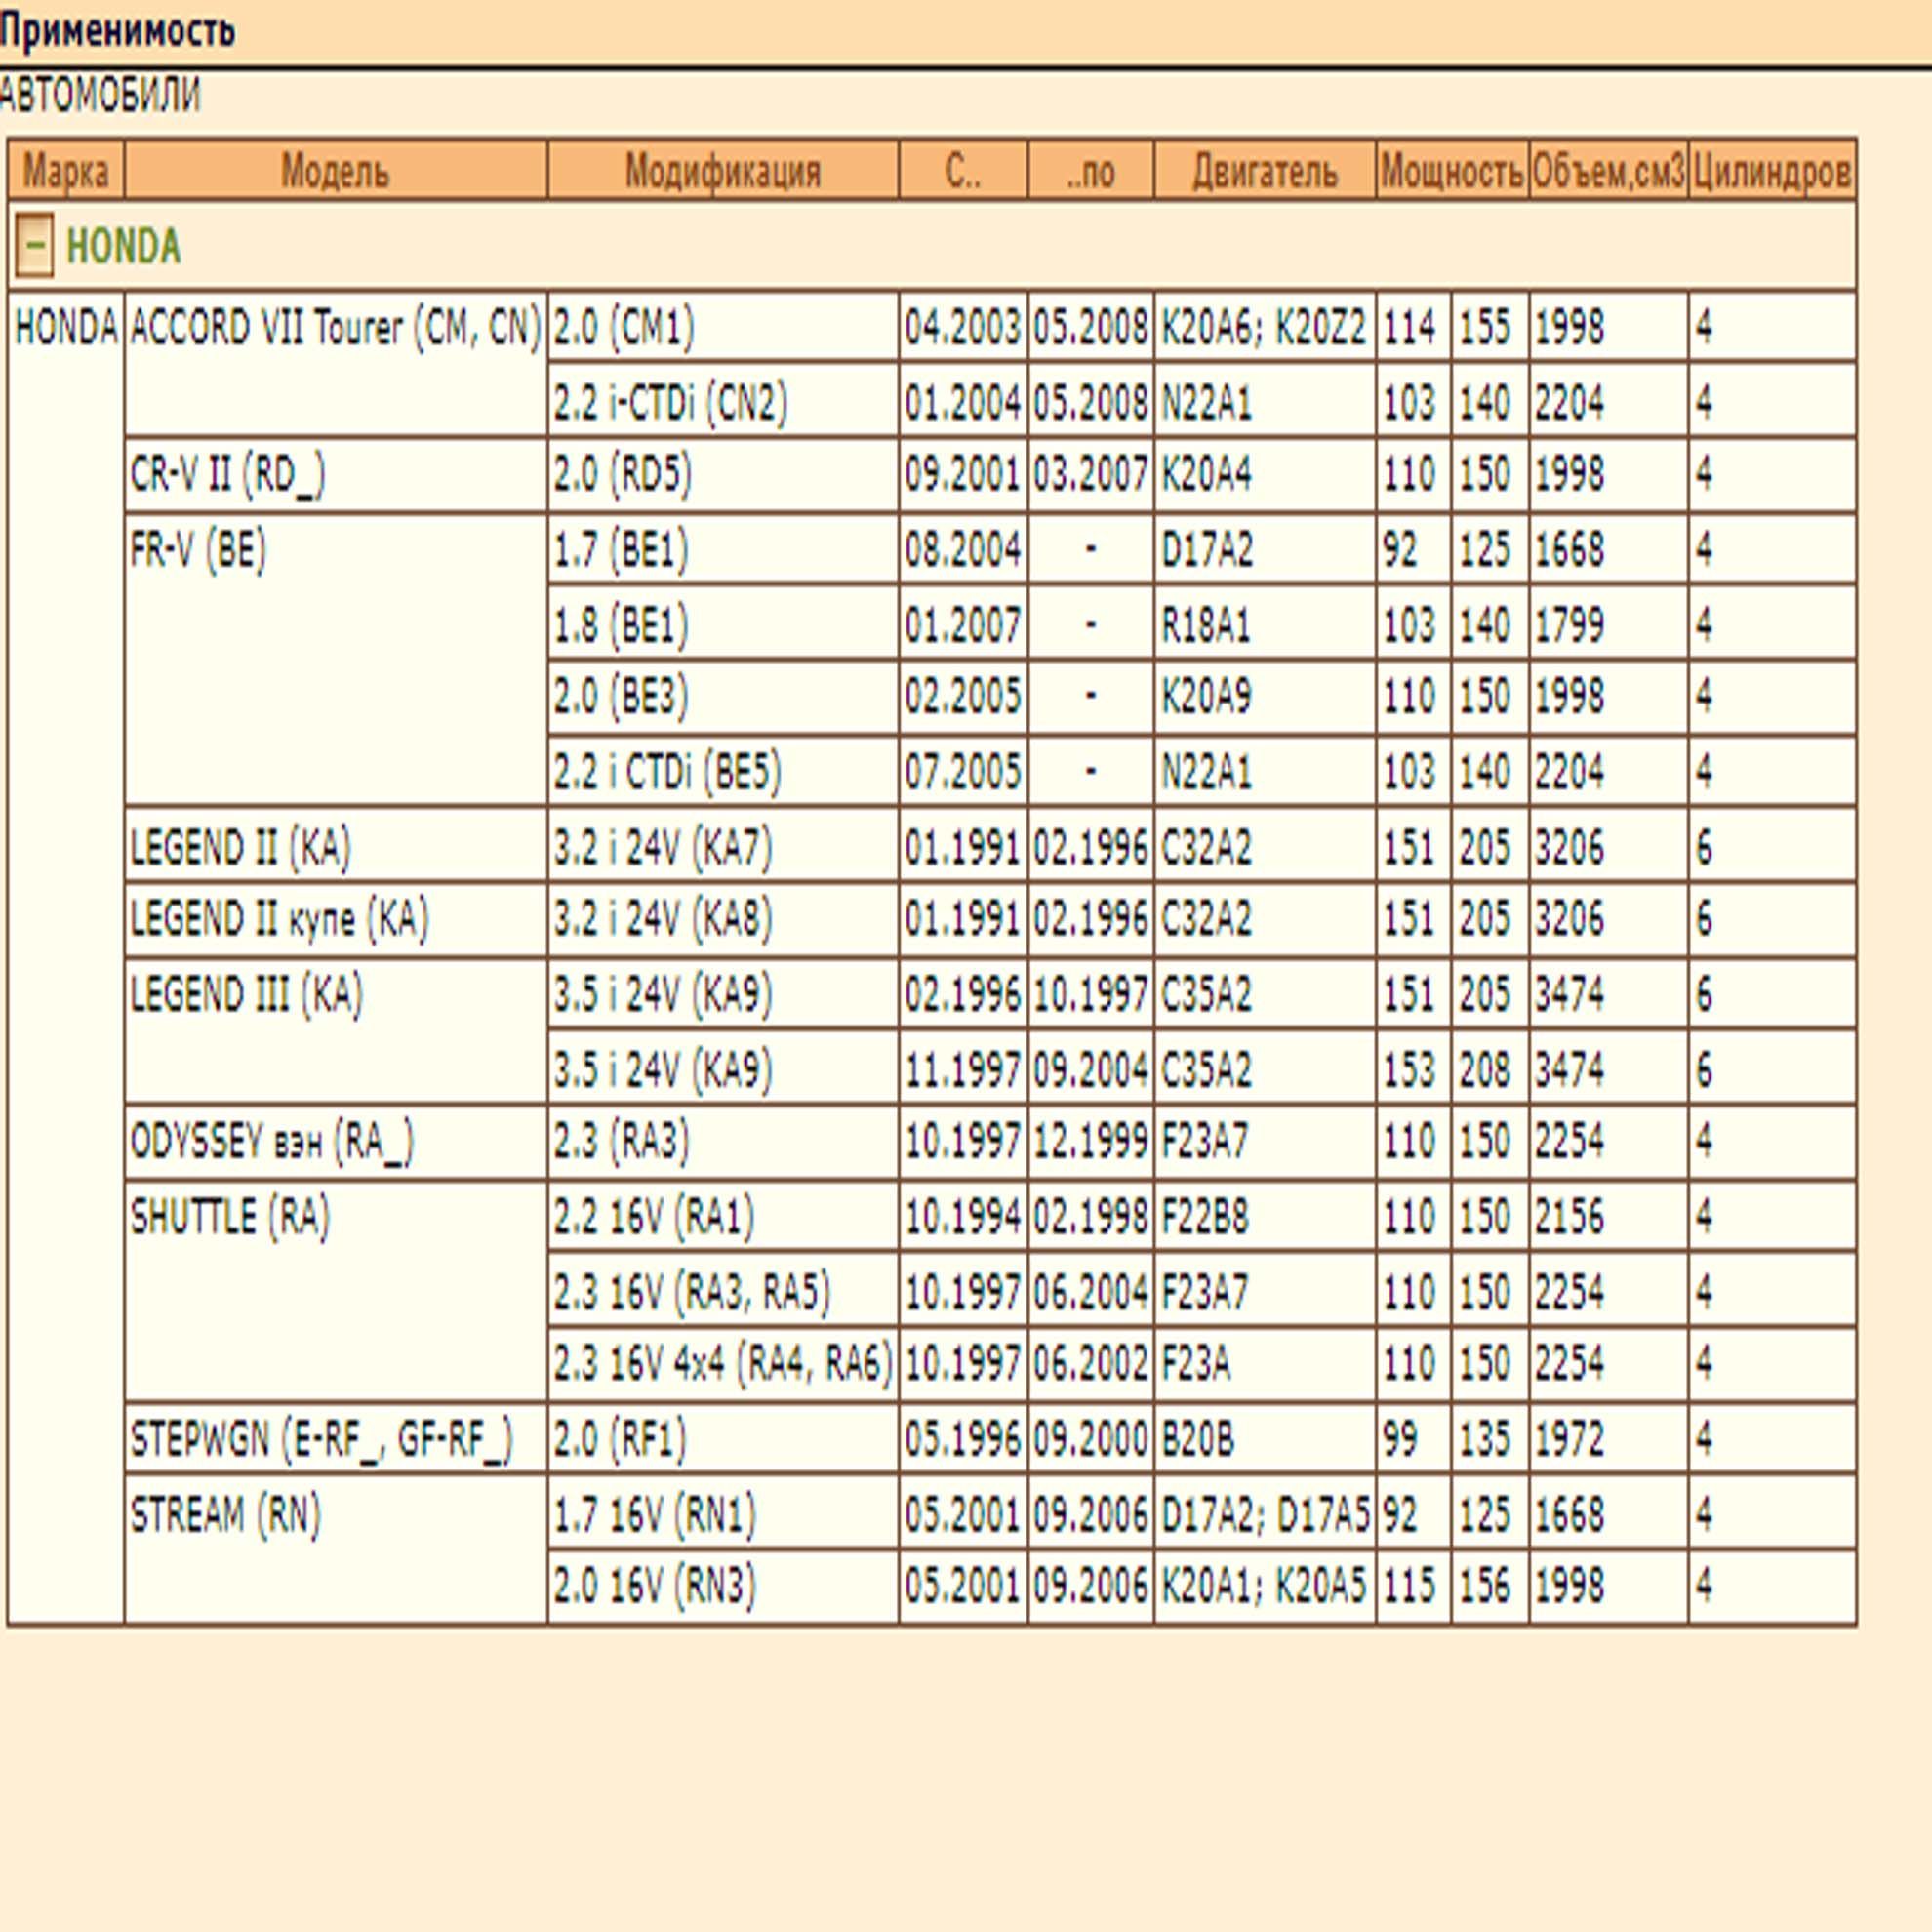
Task: Click the 1.8 (BE1) modification cell
Action: (723, 623)
